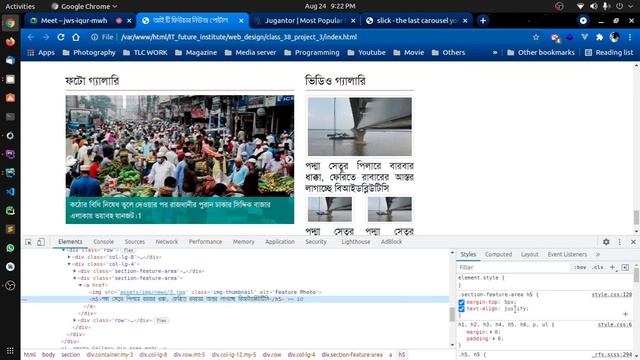640x360 pixels.
Task: Expand the first section-feature-area div
Action: pyautogui.click(x=75, y=271)
